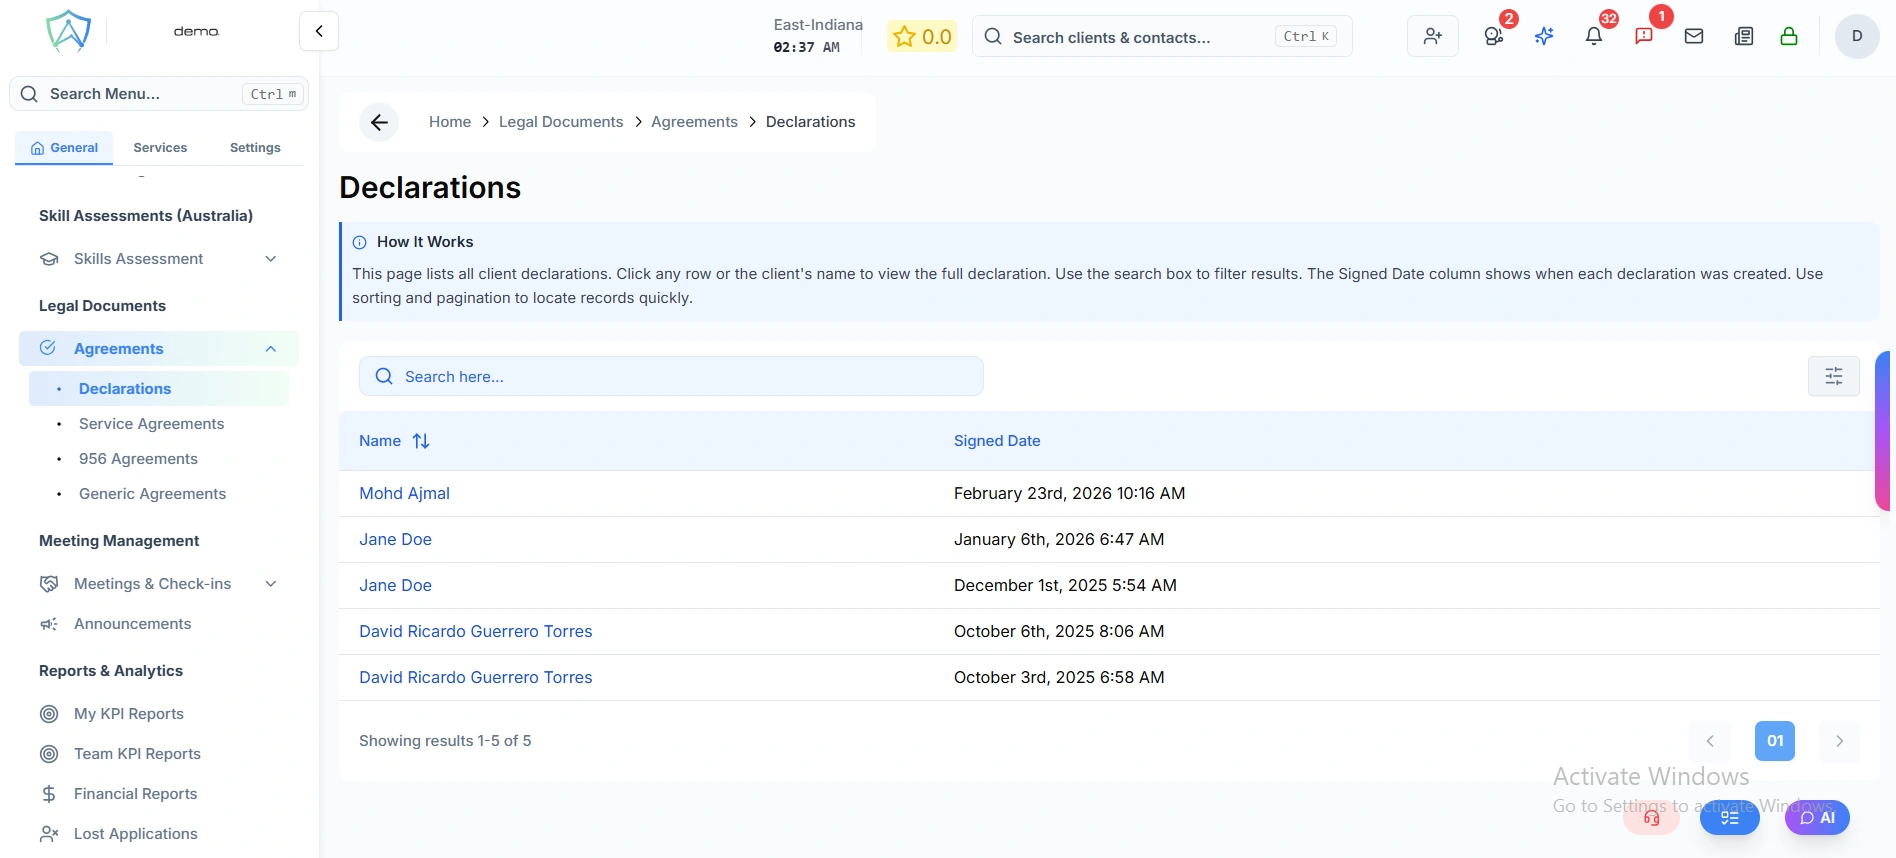
Task: Sort the table by Name column
Action: coord(421,441)
